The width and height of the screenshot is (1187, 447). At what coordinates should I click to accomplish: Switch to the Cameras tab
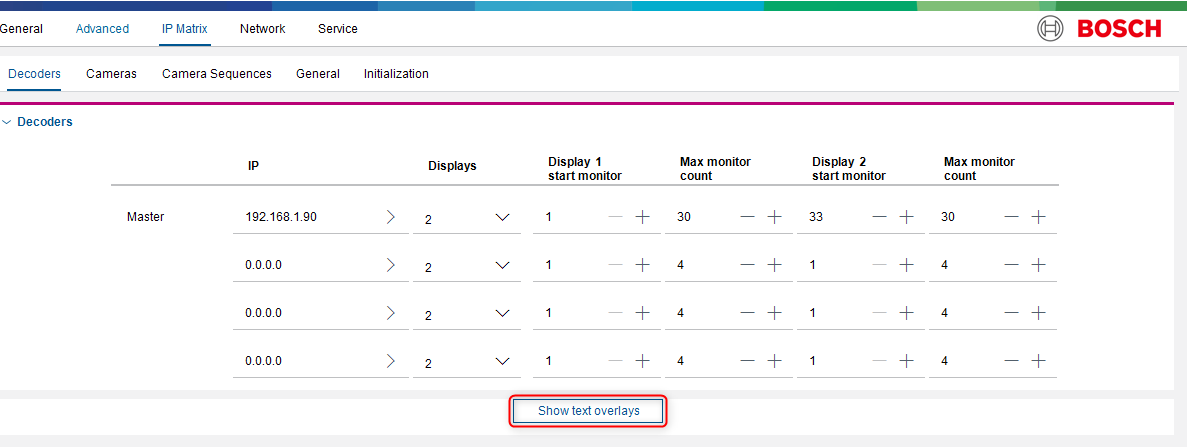(111, 74)
